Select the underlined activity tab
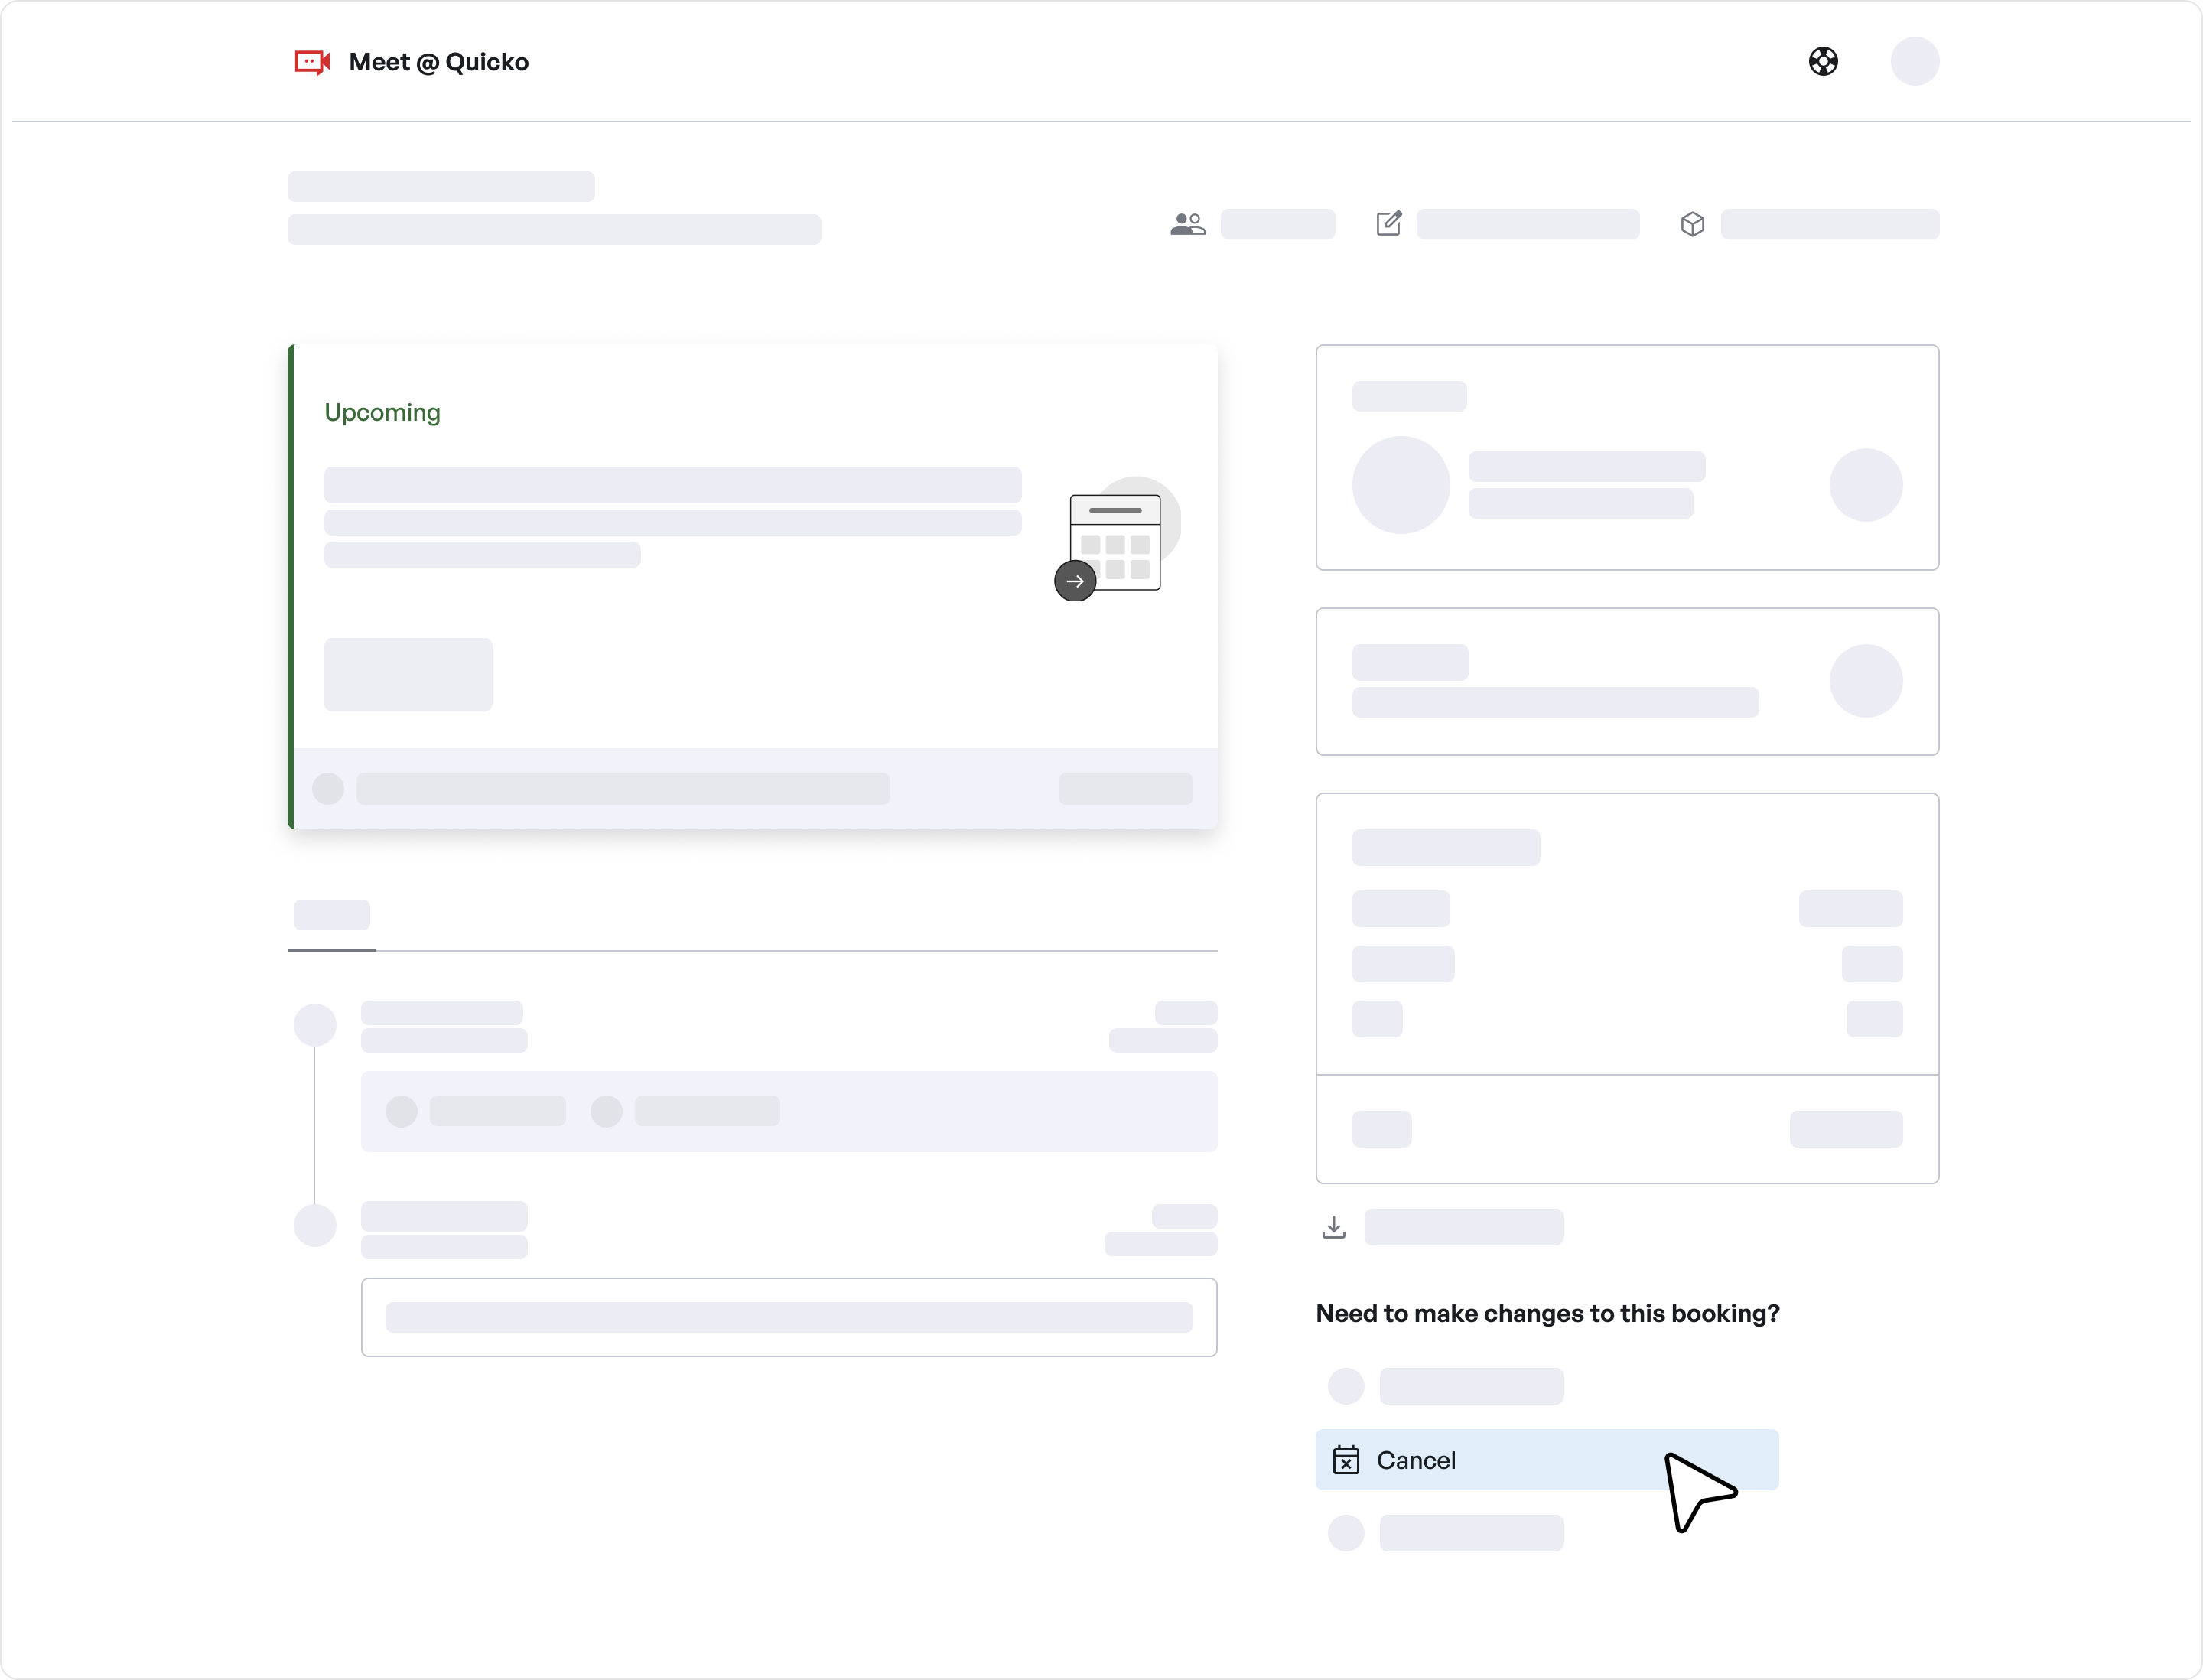 tap(332, 920)
